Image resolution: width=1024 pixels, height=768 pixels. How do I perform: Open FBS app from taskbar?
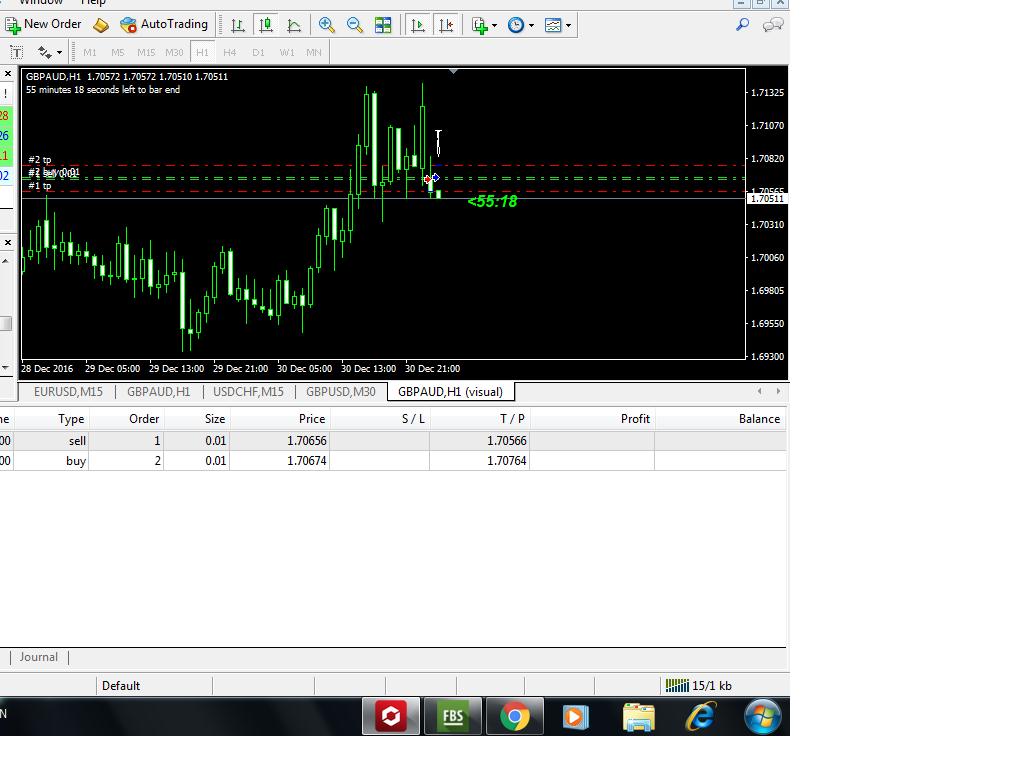(x=453, y=716)
